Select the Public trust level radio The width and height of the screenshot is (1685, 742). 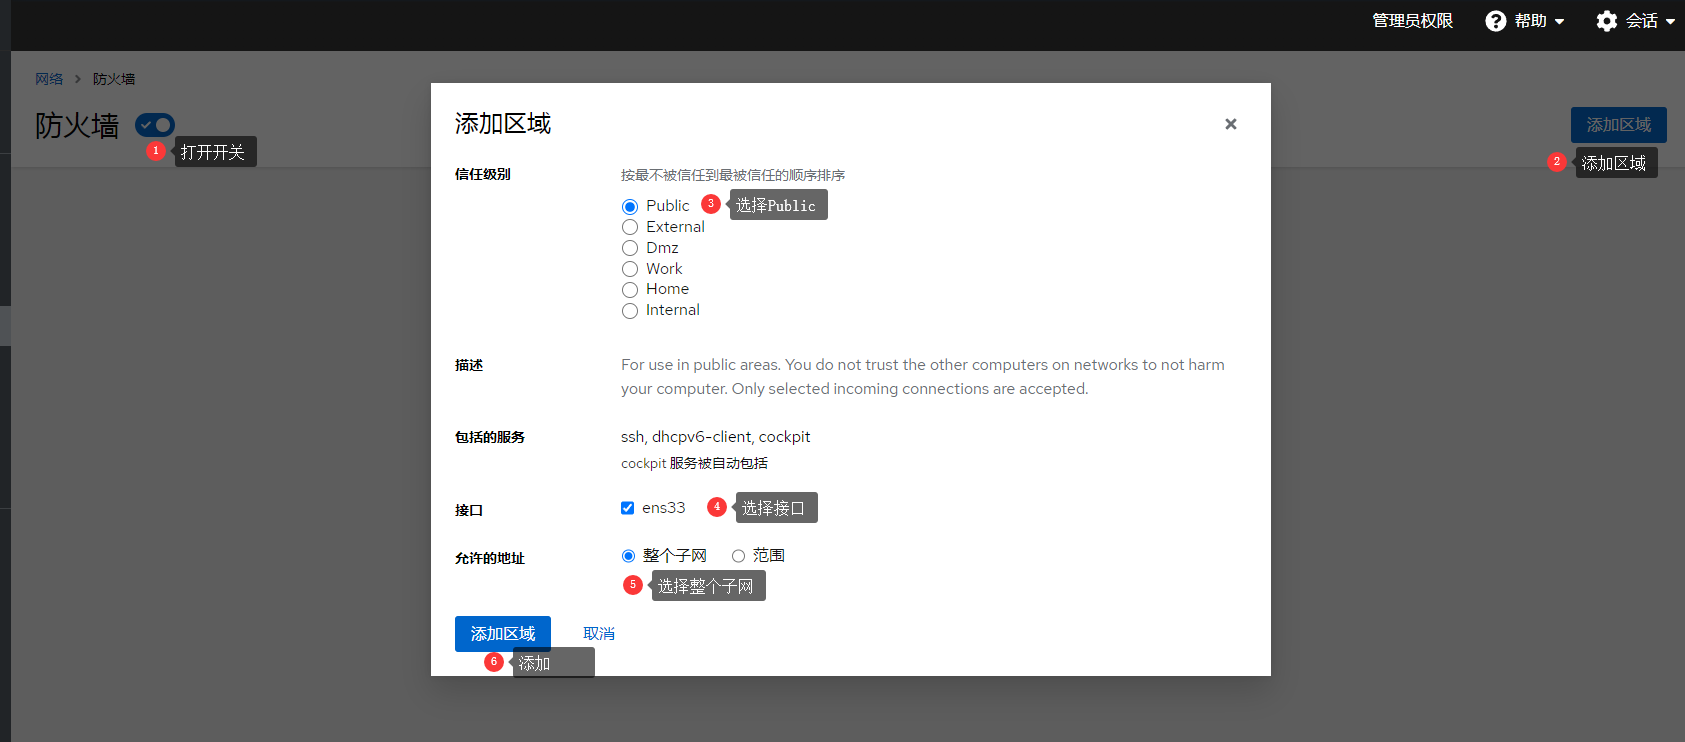(x=630, y=207)
